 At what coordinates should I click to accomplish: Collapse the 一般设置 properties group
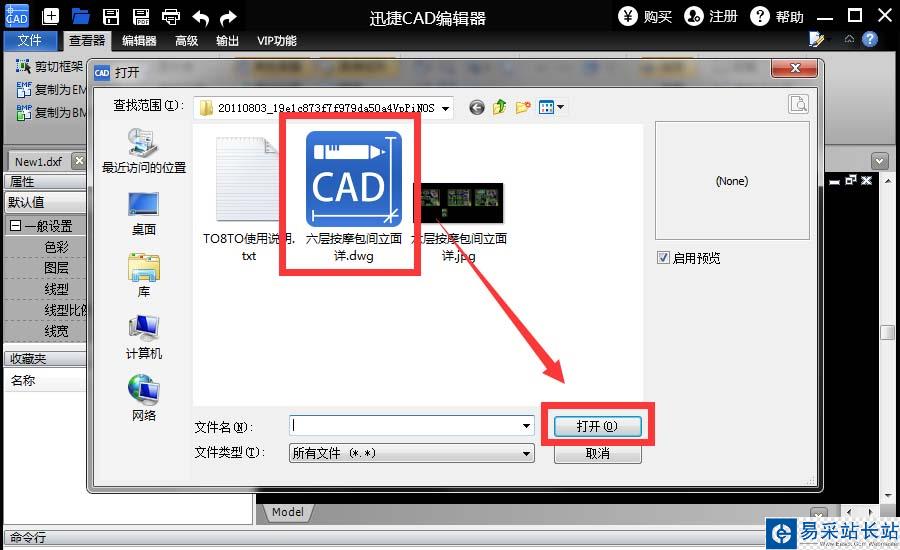pos(15,226)
